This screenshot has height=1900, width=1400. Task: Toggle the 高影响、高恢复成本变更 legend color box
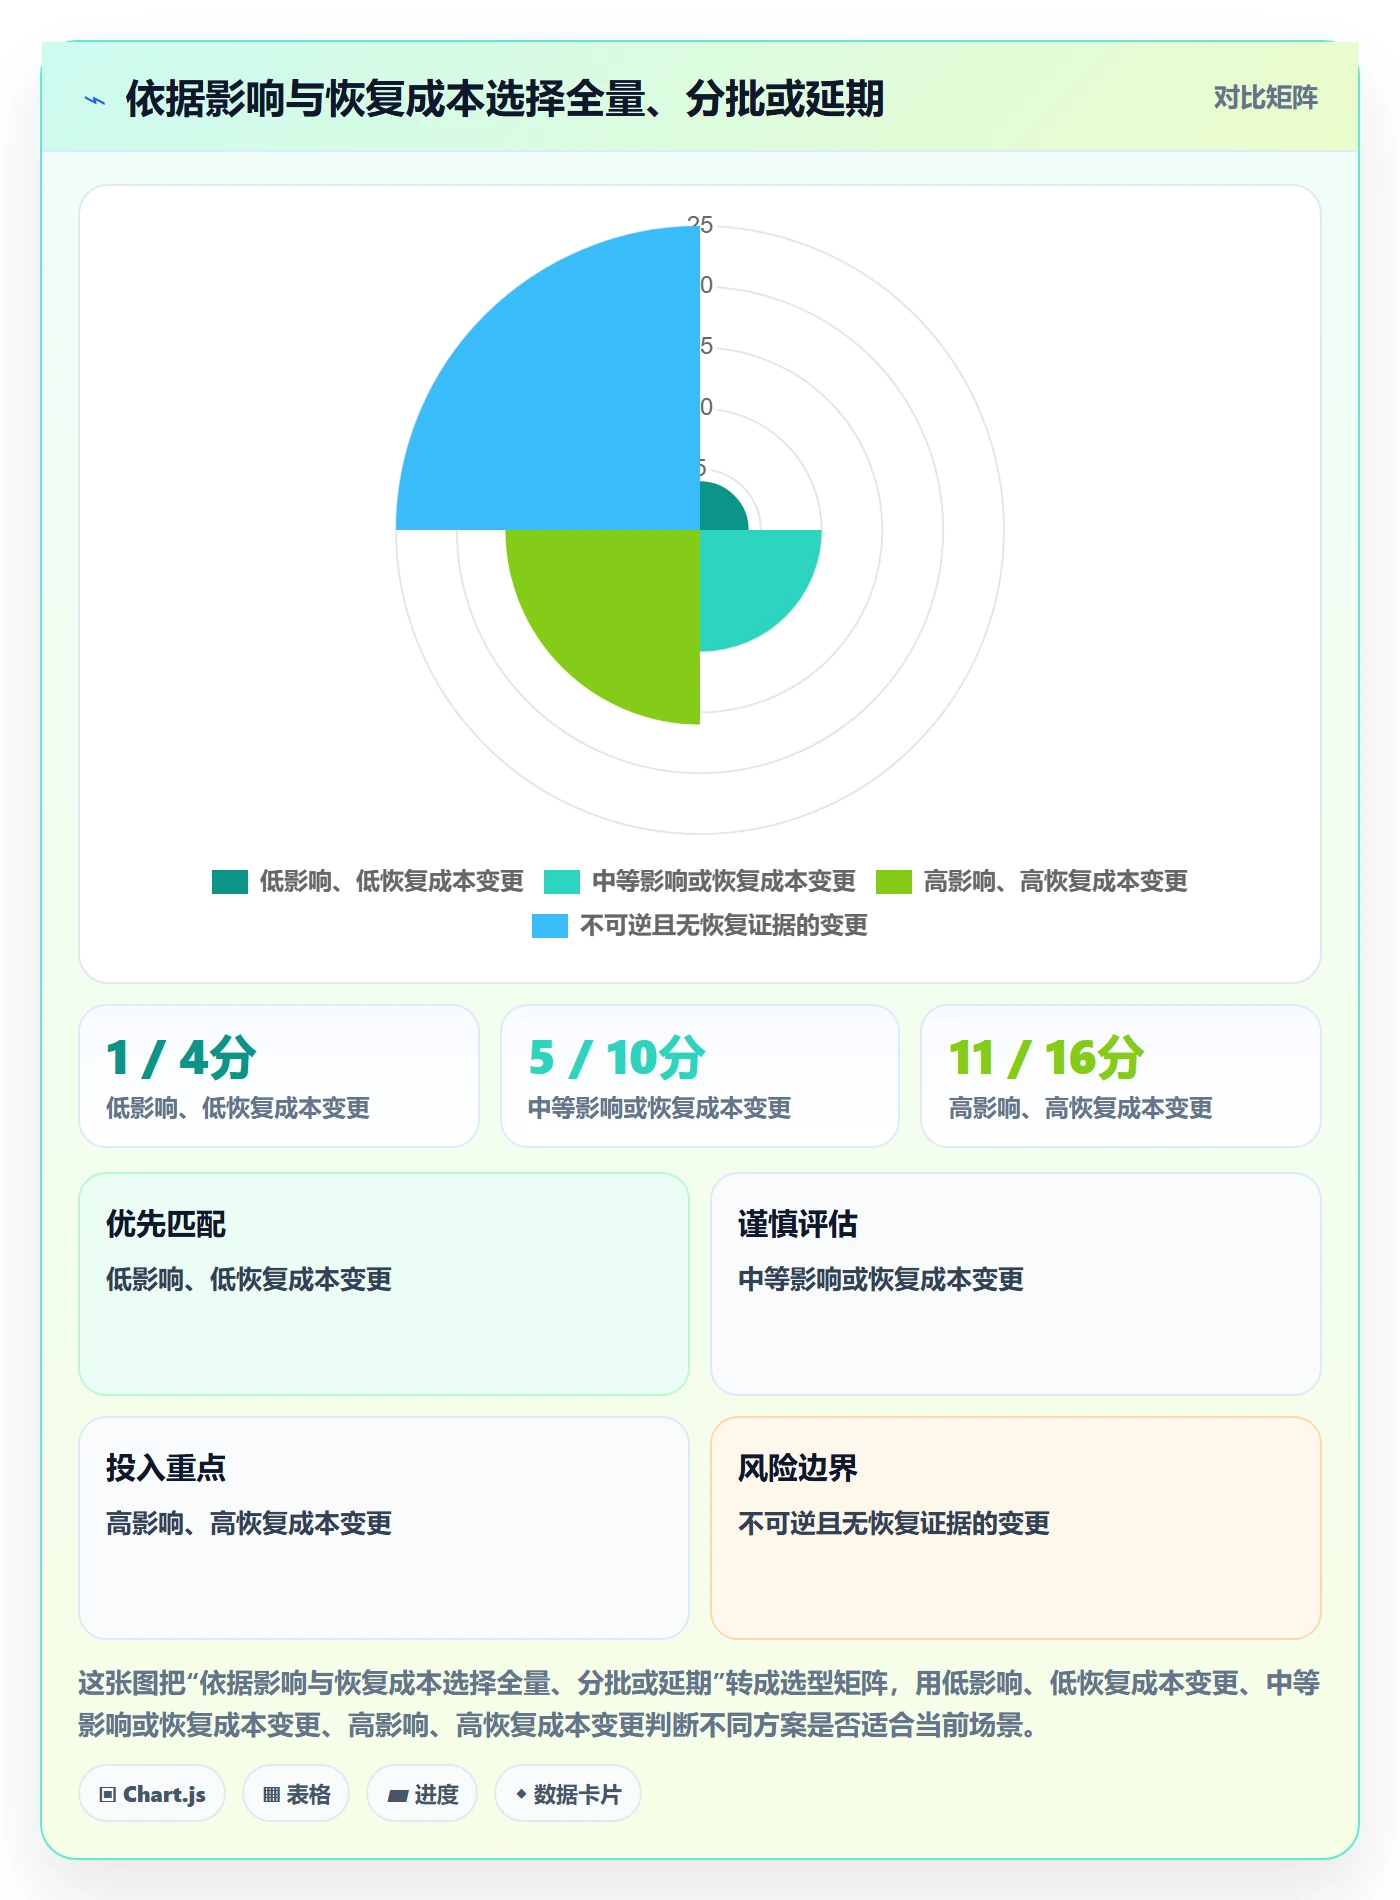point(893,882)
